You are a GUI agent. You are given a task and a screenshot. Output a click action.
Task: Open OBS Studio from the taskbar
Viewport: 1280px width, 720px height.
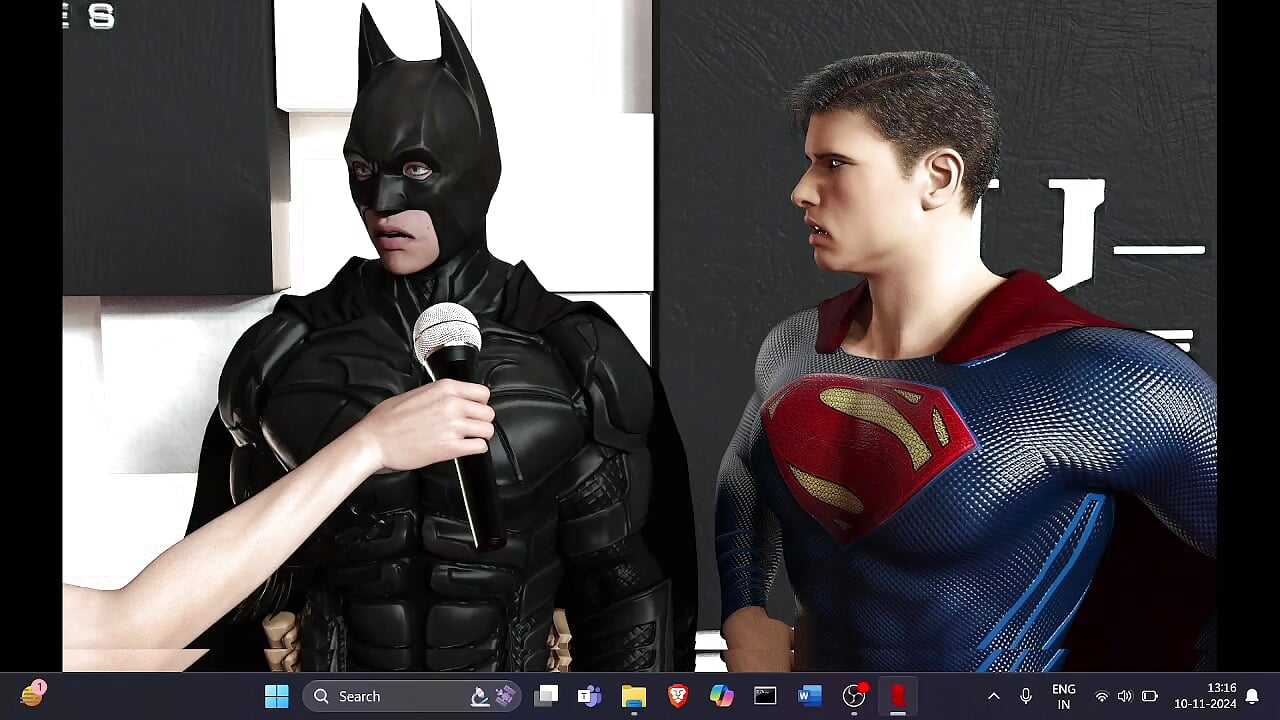[854, 696]
